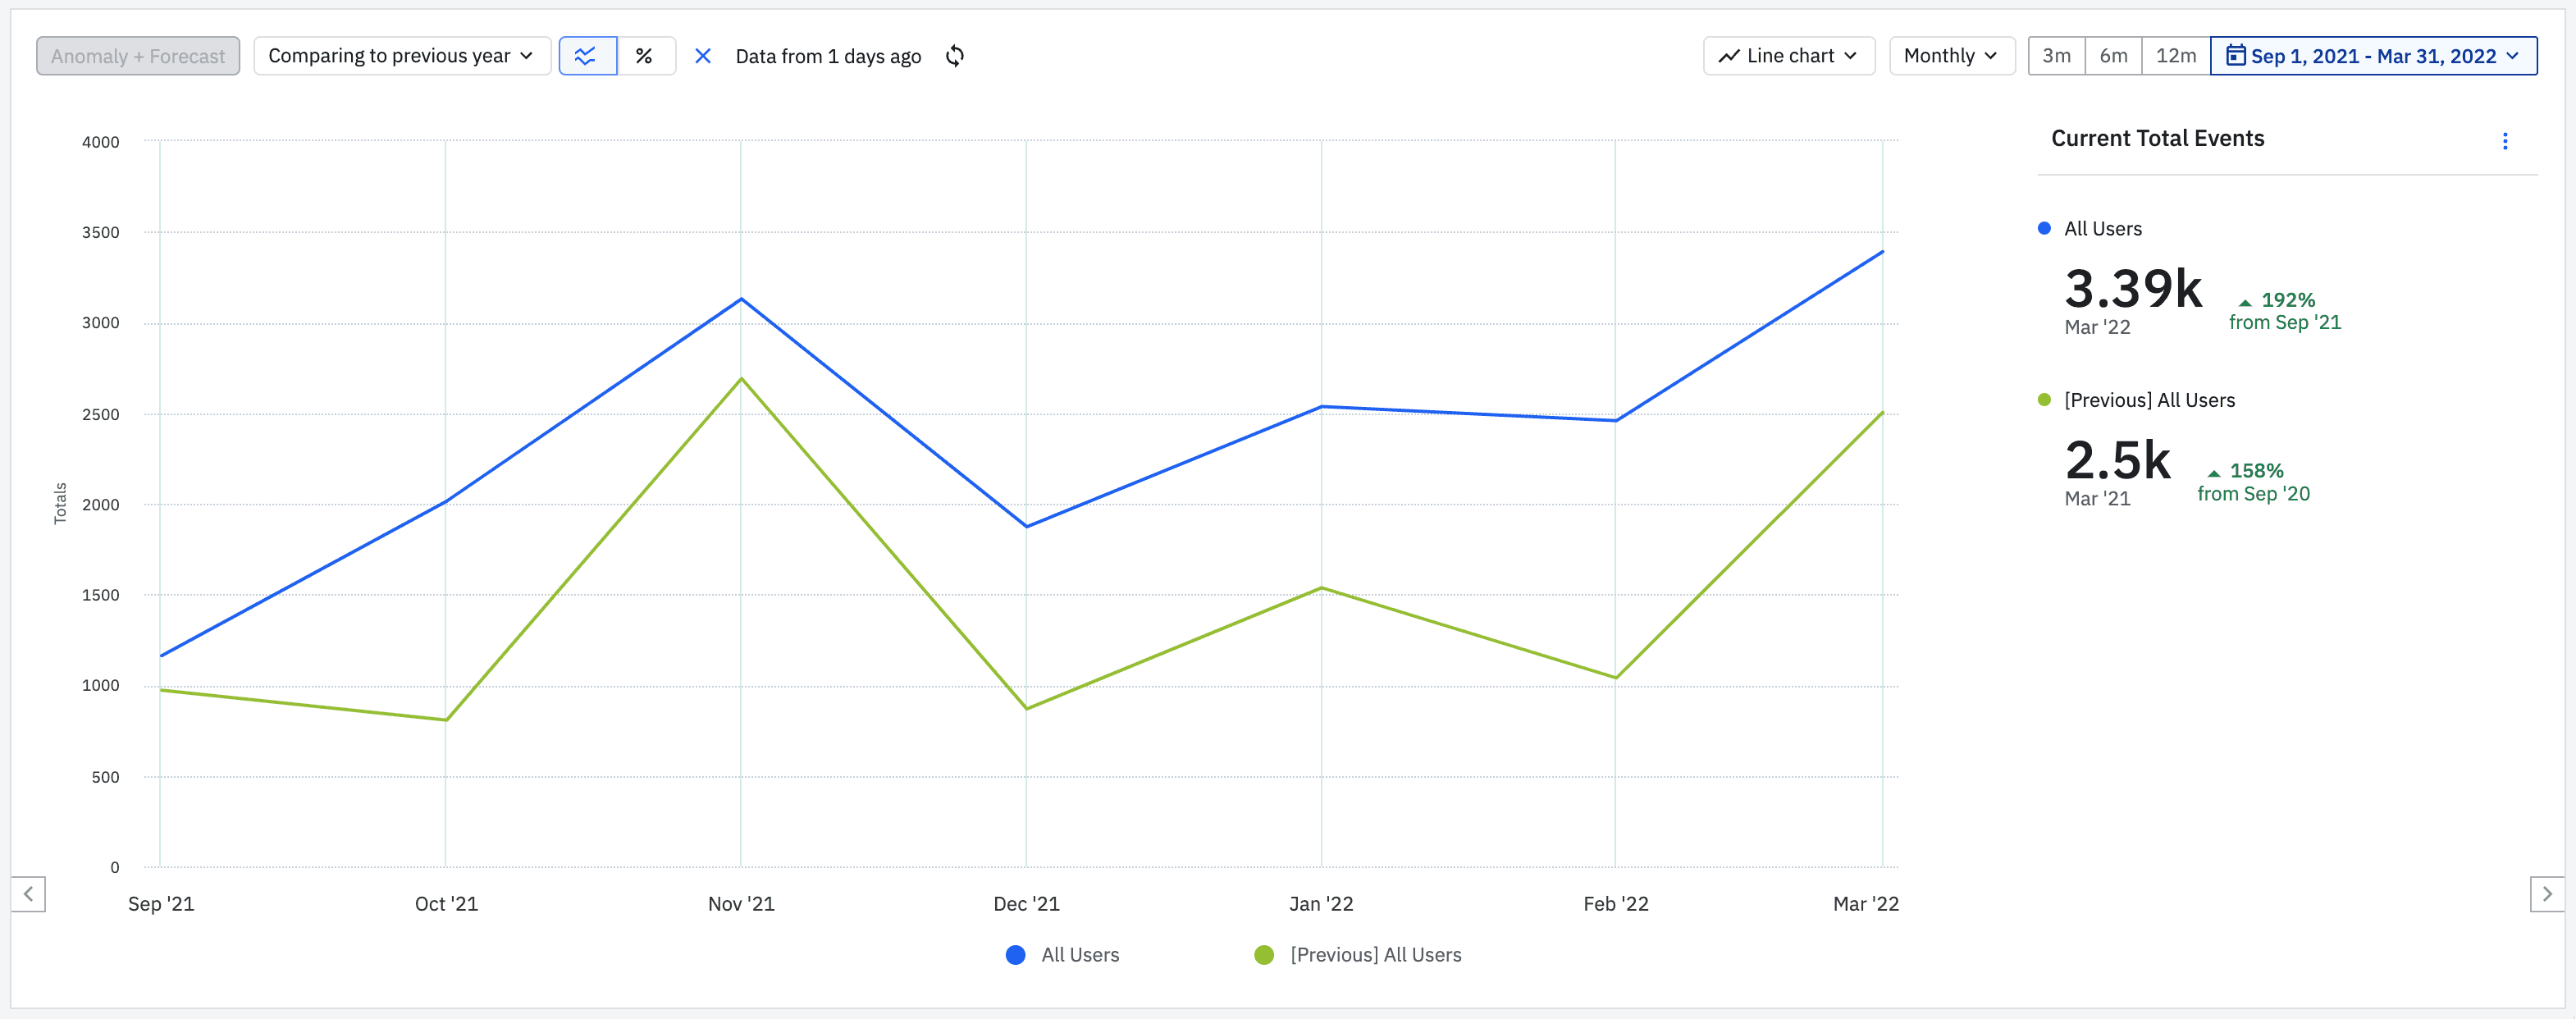2576x1019 pixels.
Task: Click the Mar '22 data point on blue line
Action: coord(1882,252)
